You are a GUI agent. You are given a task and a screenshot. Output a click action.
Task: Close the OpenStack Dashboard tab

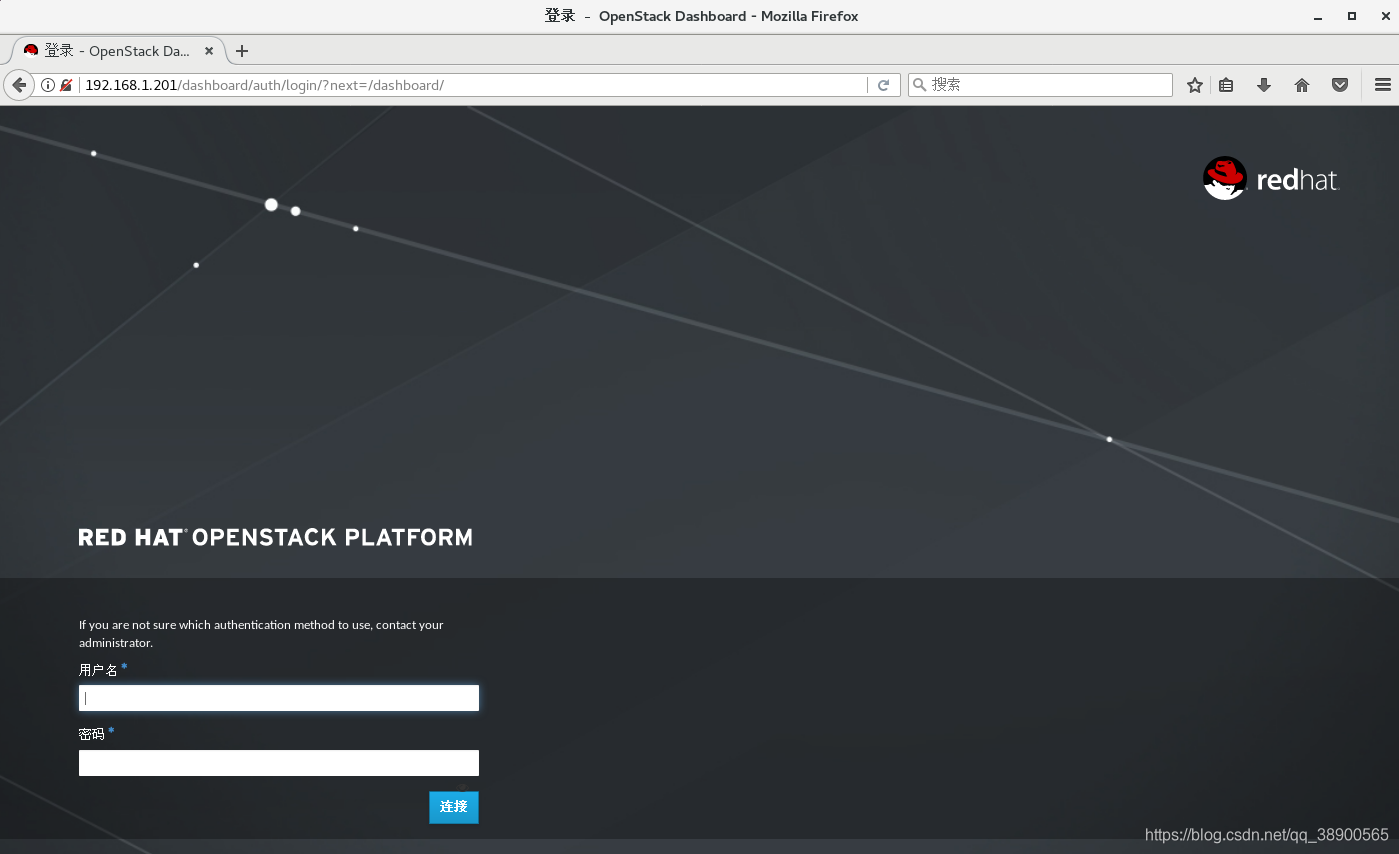pos(209,51)
